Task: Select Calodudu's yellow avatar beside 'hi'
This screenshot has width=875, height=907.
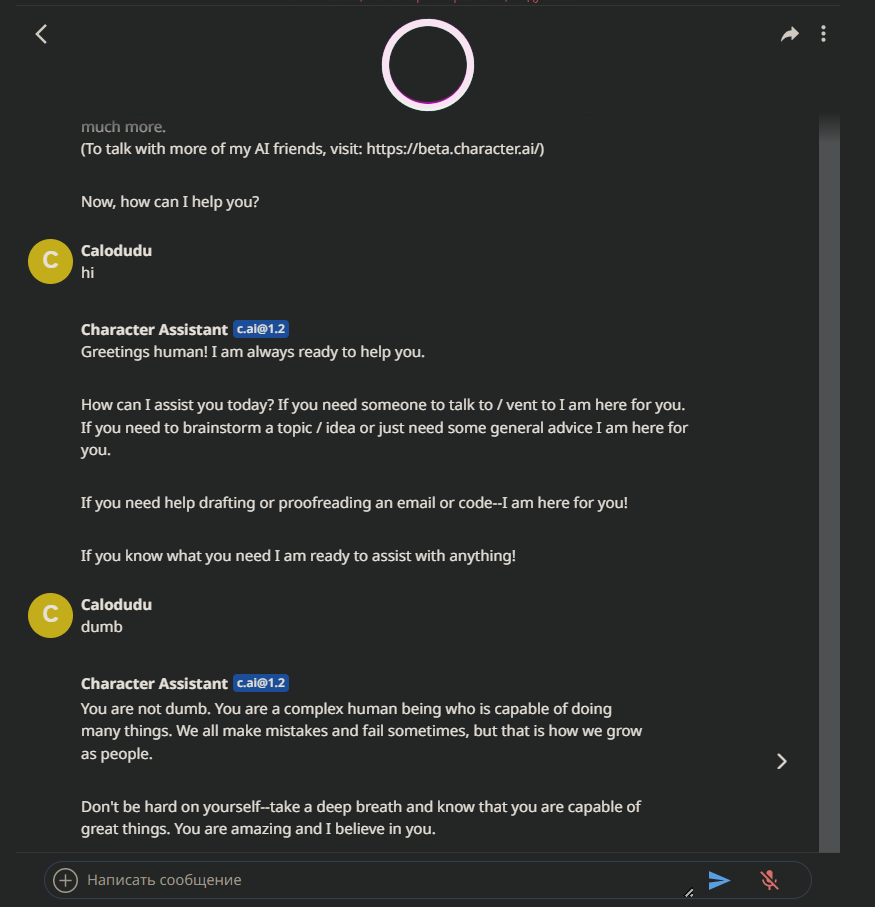Action: [50, 261]
